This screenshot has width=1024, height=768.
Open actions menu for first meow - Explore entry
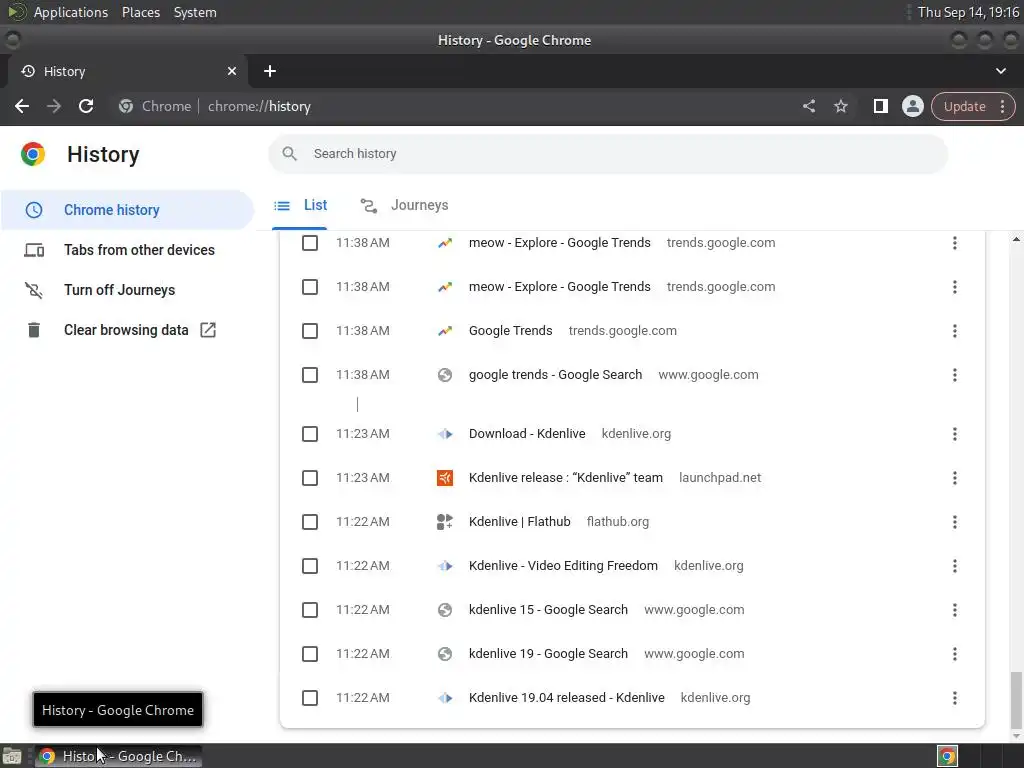[x=954, y=243]
